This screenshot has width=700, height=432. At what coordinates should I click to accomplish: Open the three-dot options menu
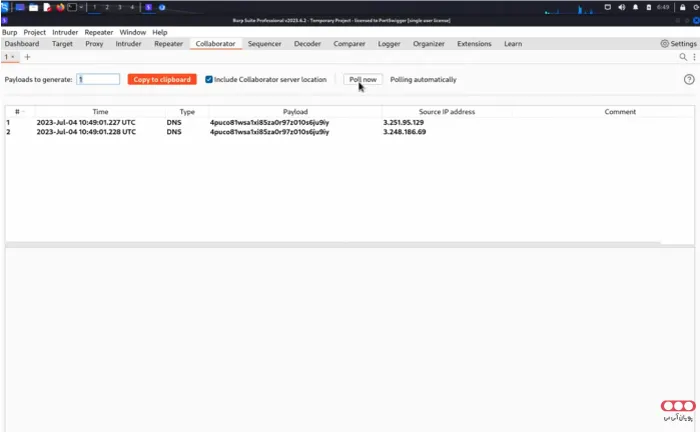694,57
